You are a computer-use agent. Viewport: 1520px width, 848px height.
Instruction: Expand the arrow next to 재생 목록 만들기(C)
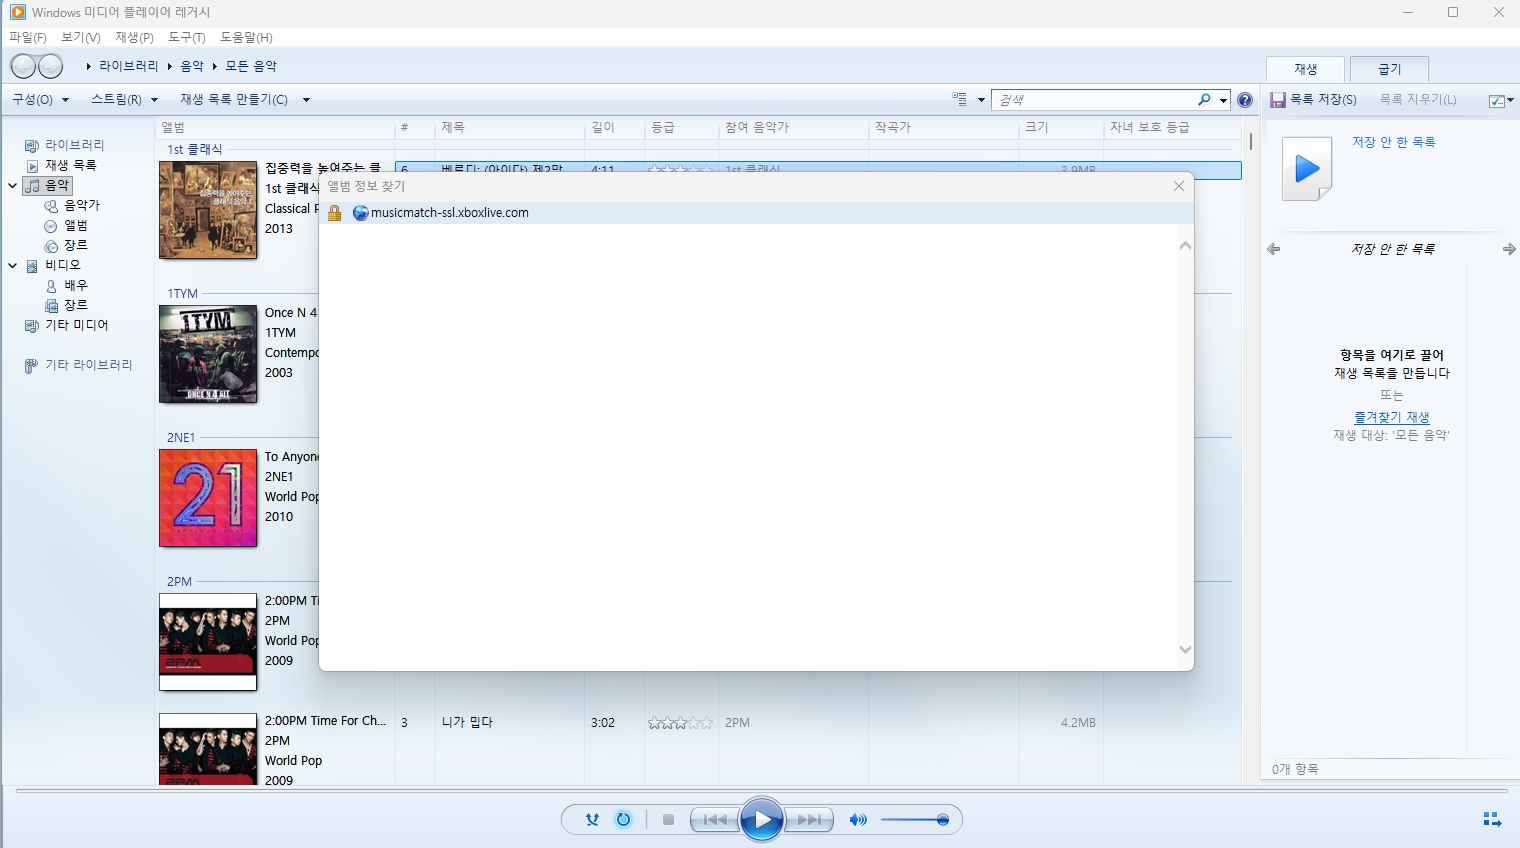(x=306, y=100)
